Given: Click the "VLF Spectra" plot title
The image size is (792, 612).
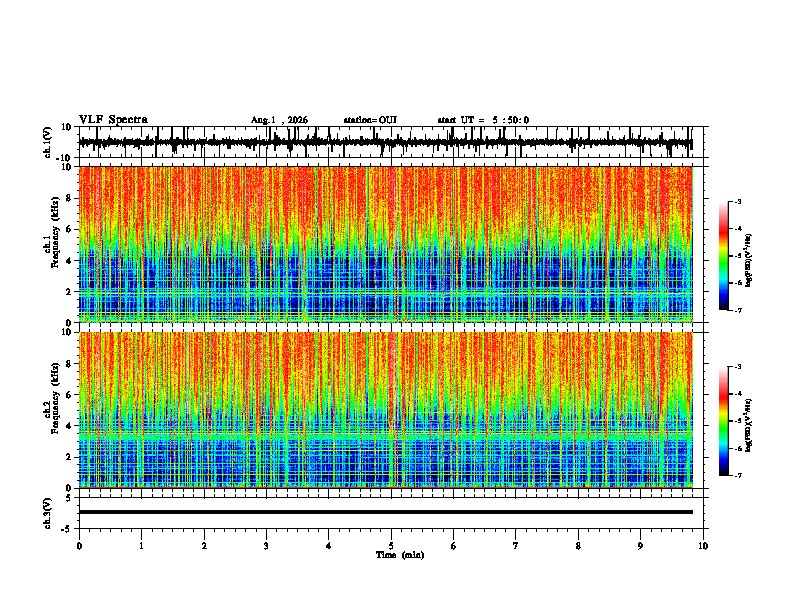Looking at the screenshot, I should coord(113,120).
